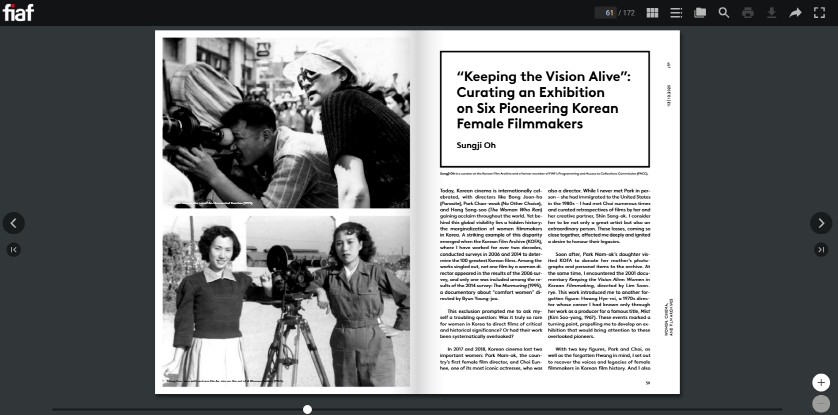Screen dimensions: 838x415
Task: Click the author name Sungji Oh
Action: [476, 145]
